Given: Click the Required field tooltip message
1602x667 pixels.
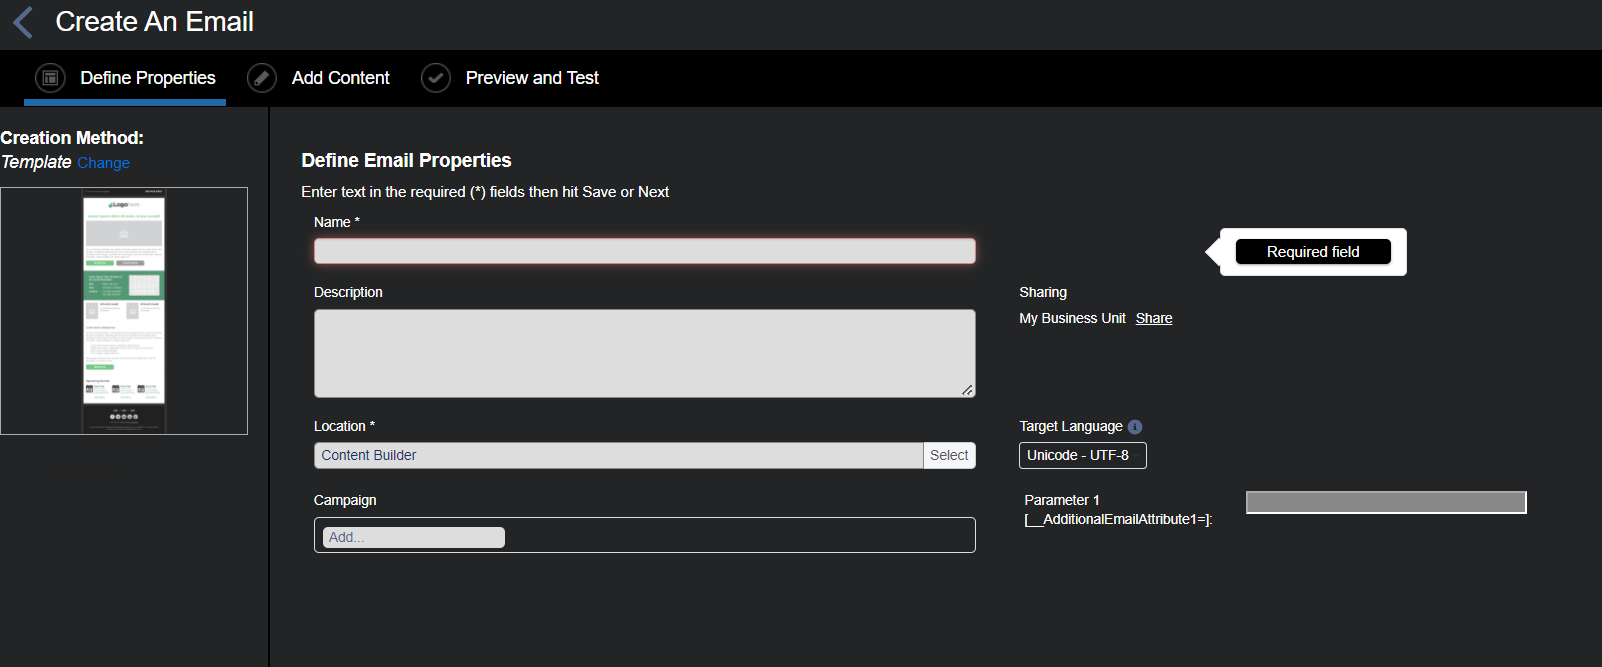Looking at the screenshot, I should coord(1312,252).
